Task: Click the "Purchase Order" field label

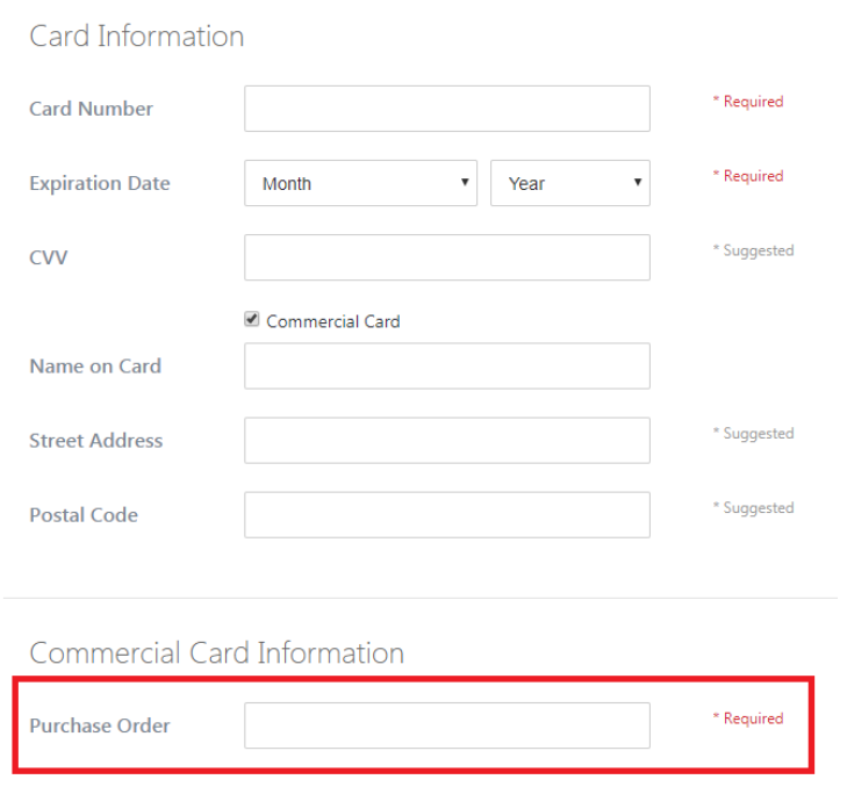Action: click(x=99, y=726)
